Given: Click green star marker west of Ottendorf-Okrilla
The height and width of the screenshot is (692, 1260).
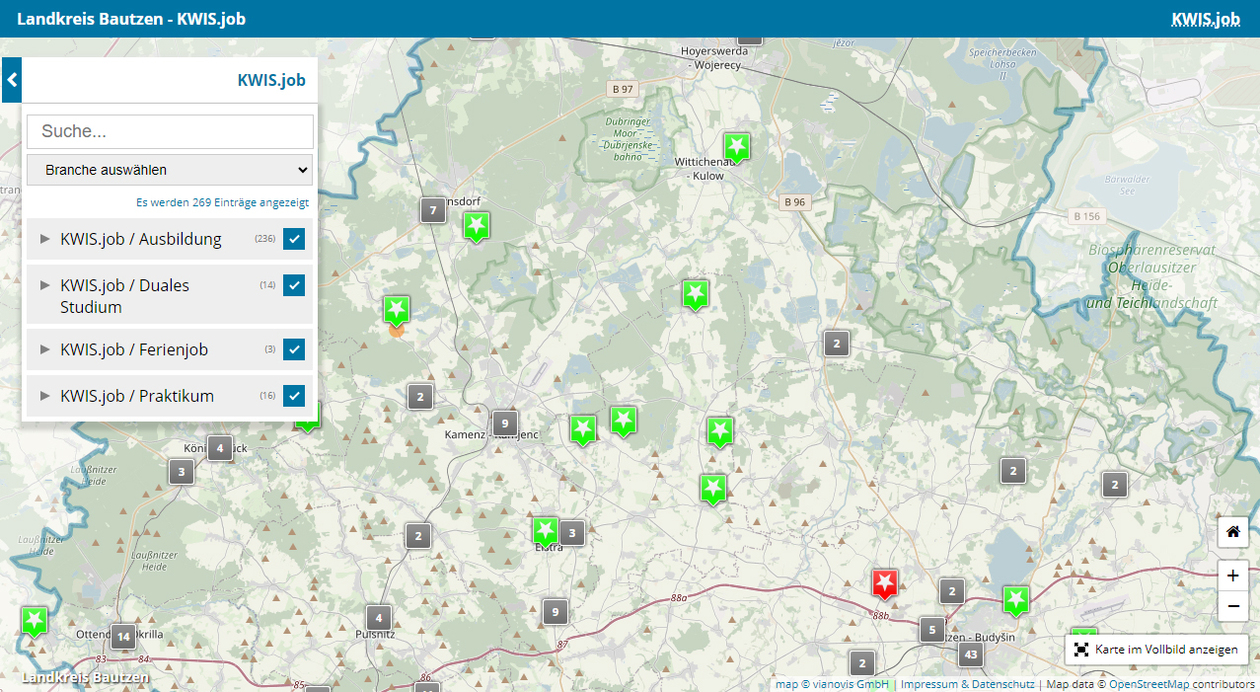Looking at the screenshot, I should [35, 620].
